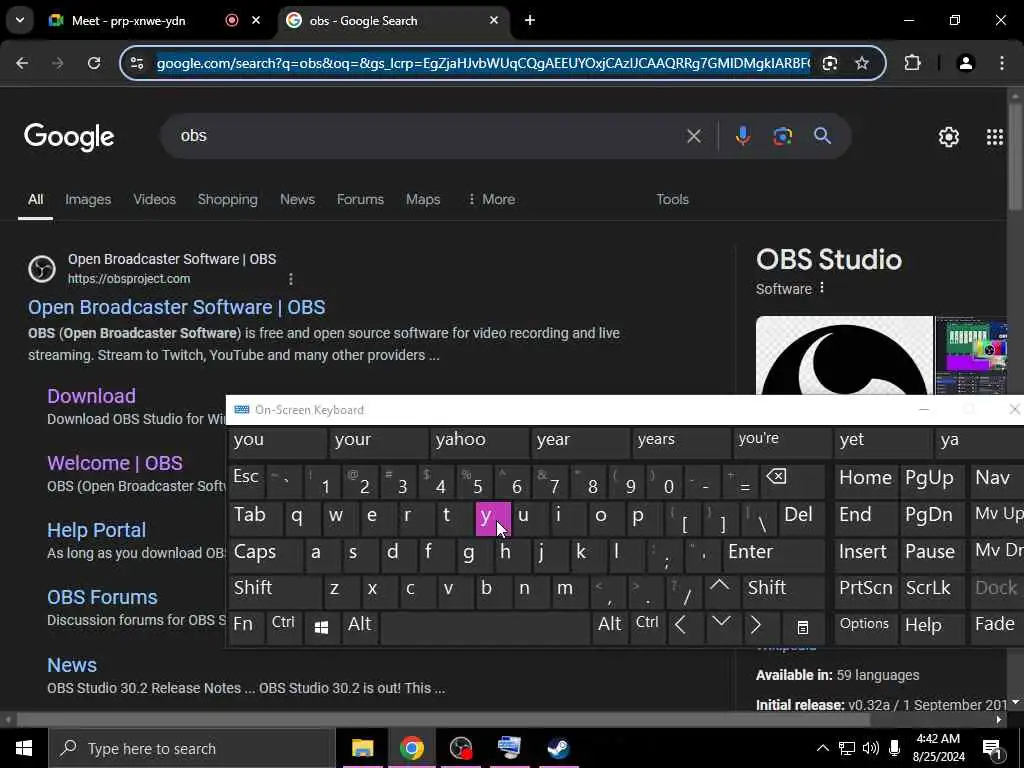Open OBS Studio from the taskbar
Viewport: 1024px width, 768px height.
461,748
